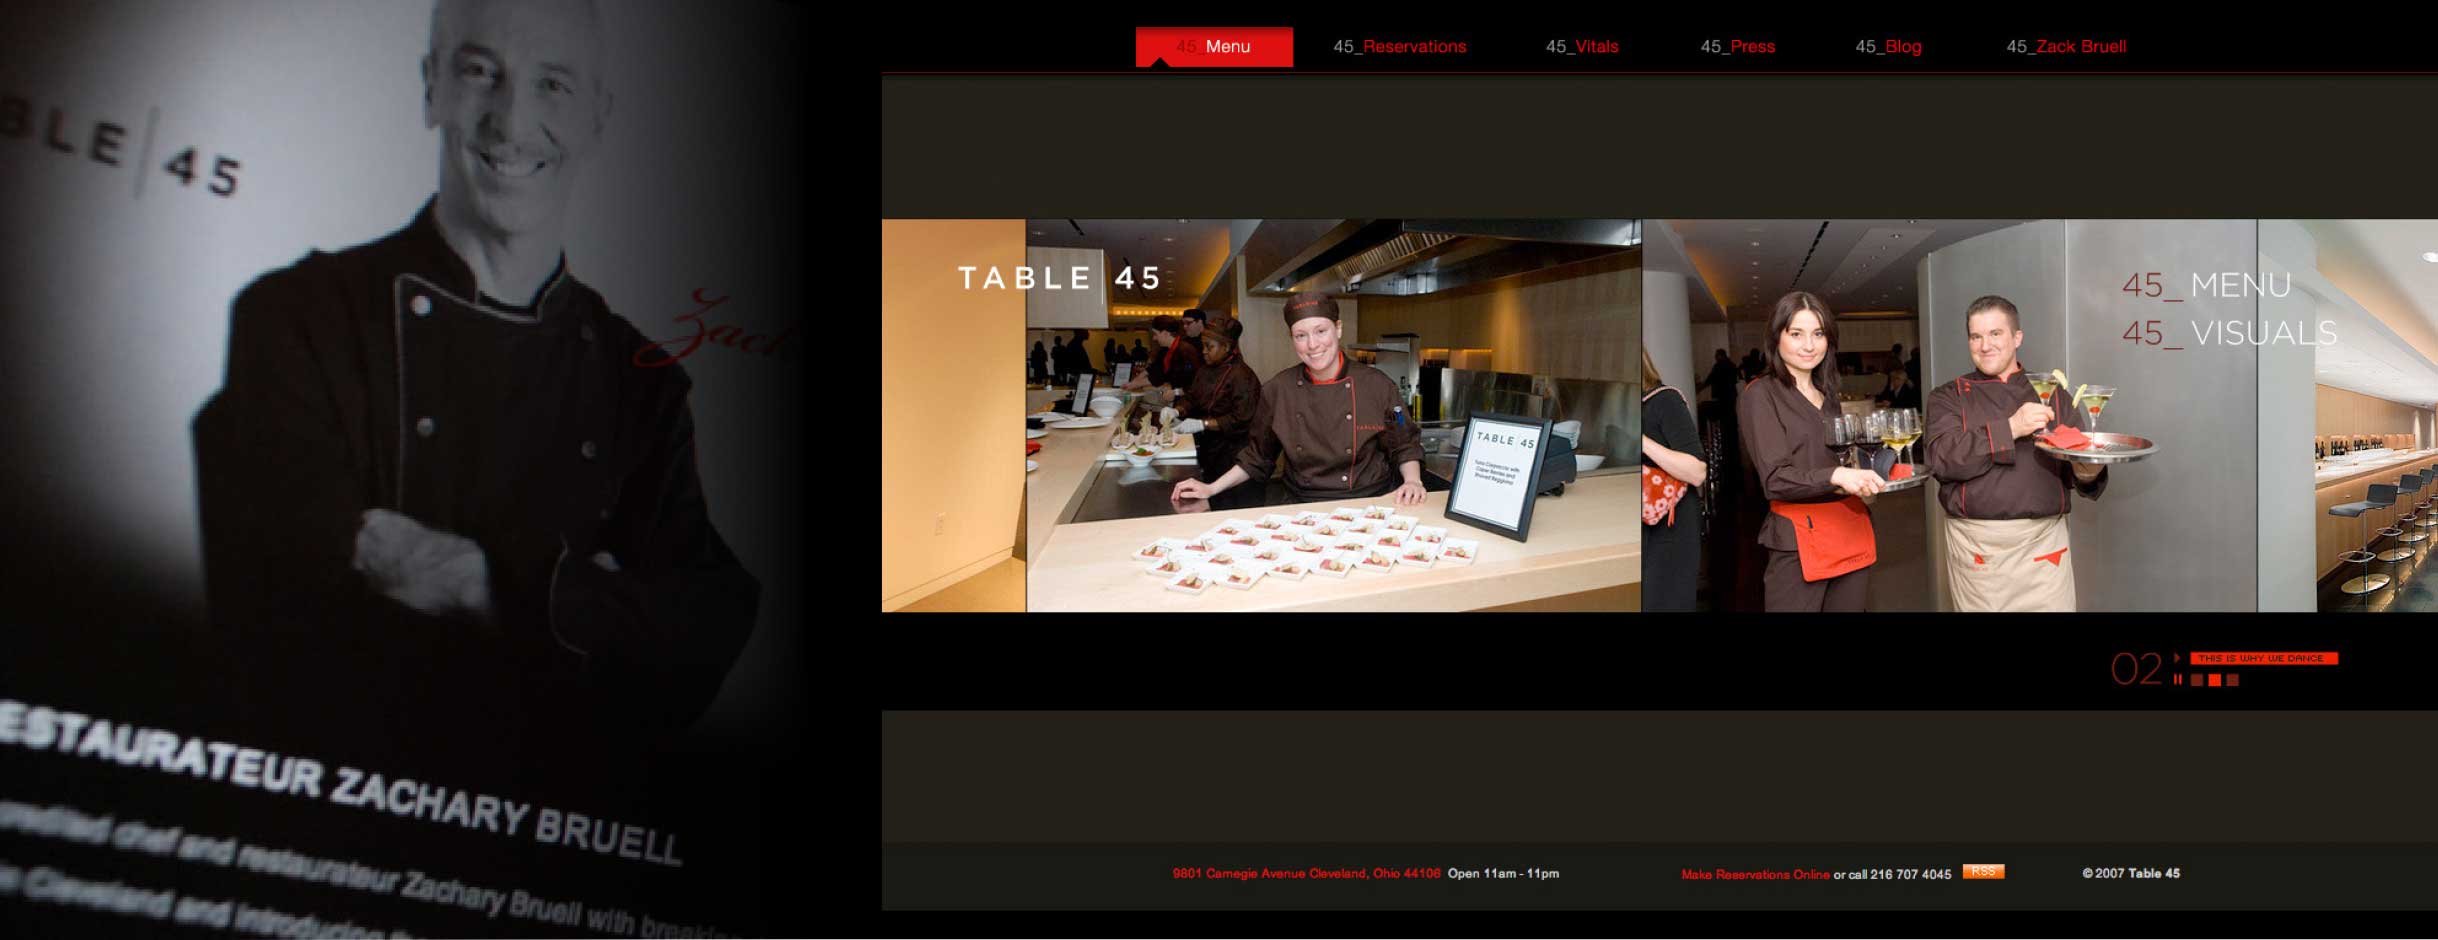Click the small play arrow beside 02

(x=2177, y=657)
